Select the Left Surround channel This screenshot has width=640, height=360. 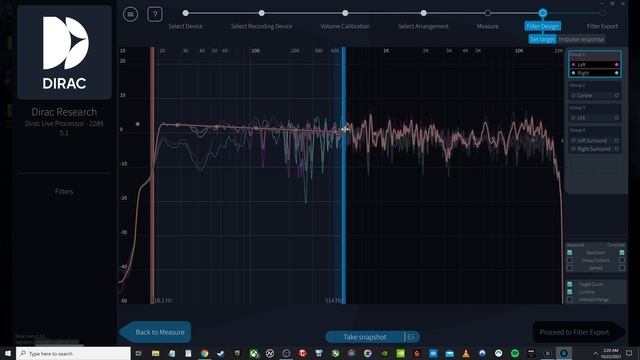click(595, 140)
